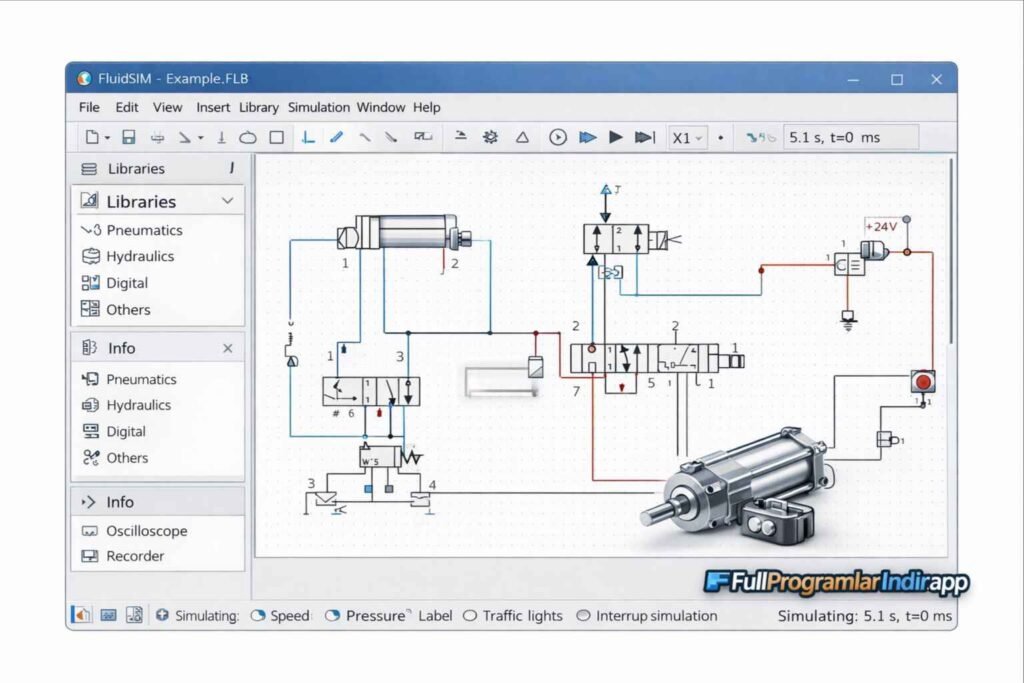
Task: Click the blue step-forward simulation icon
Action: (587, 137)
